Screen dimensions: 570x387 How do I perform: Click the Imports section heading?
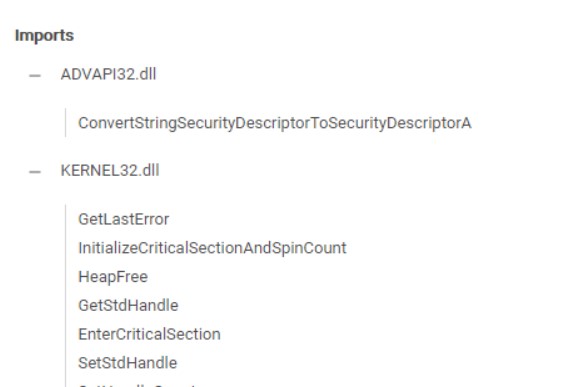pos(44,36)
